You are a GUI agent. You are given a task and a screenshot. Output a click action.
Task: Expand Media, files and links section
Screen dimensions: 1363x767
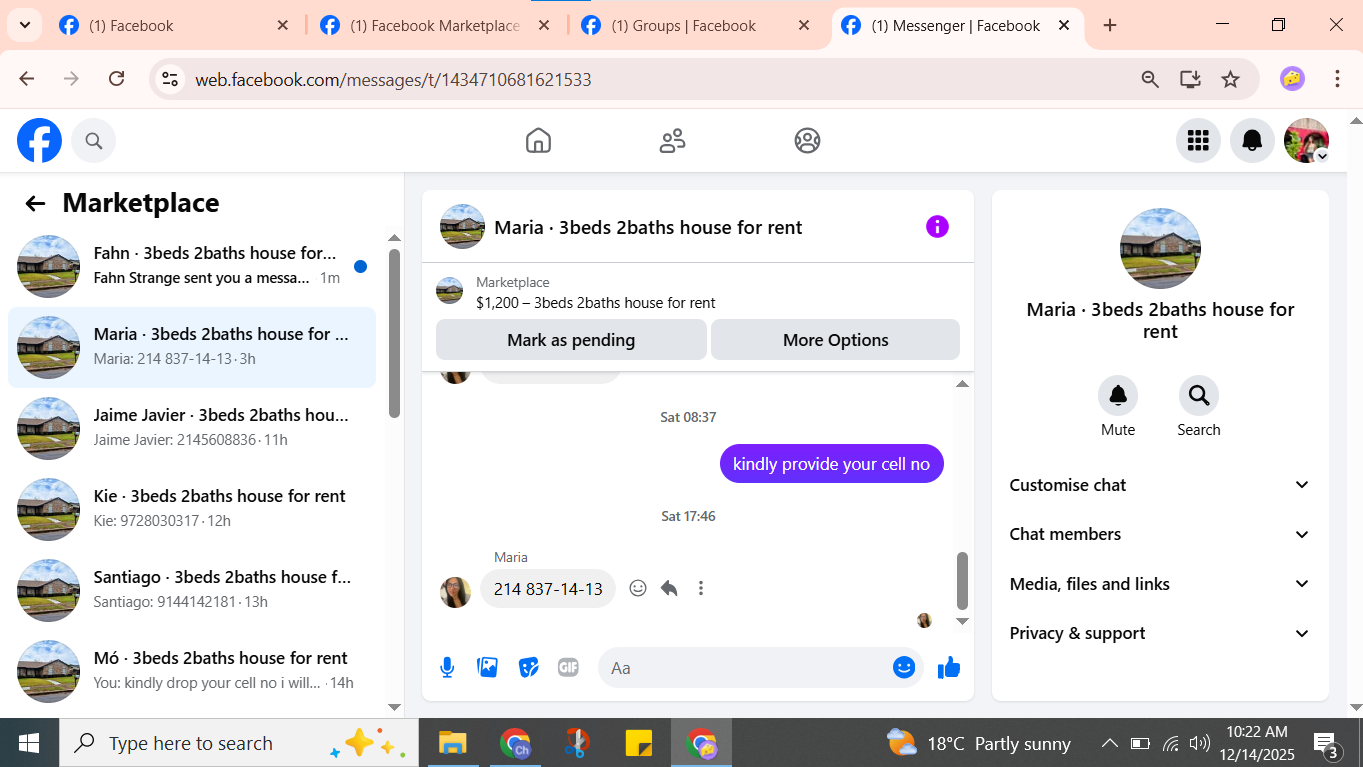coord(1160,584)
